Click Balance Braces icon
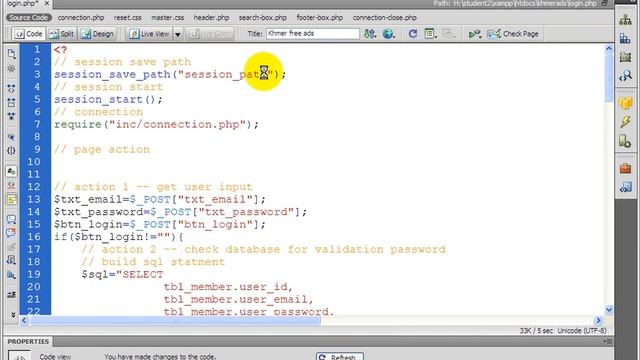Viewport: 640px width, 360px height. coord(11,151)
